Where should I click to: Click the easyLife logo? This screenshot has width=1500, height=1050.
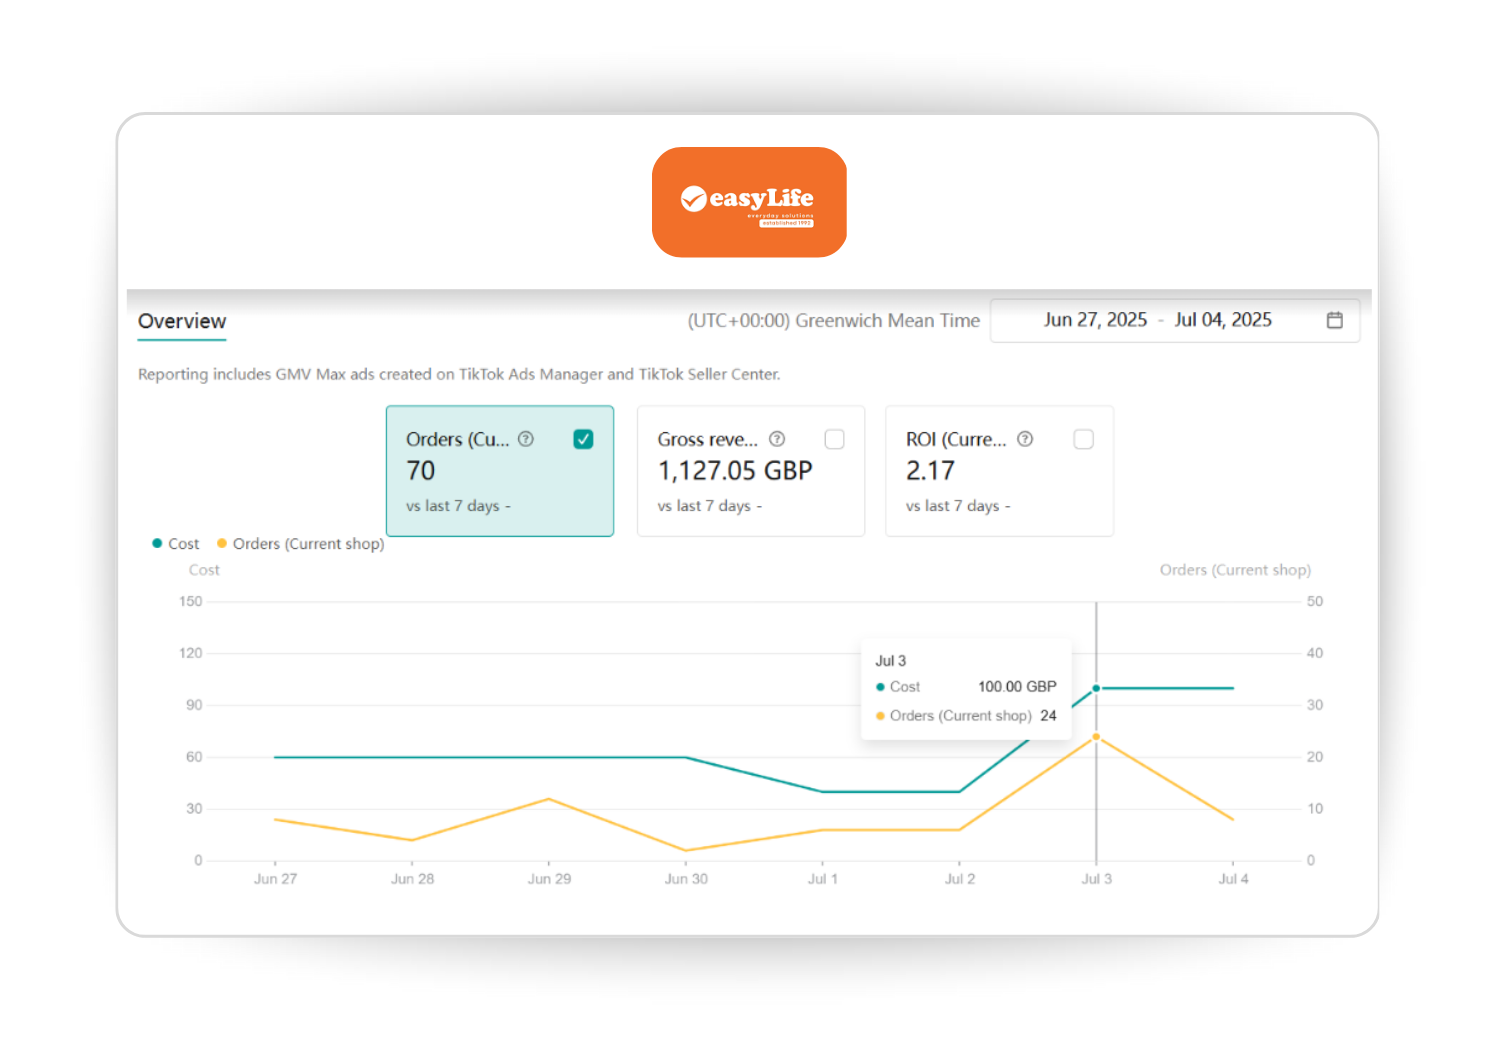(x=749, y=202)
